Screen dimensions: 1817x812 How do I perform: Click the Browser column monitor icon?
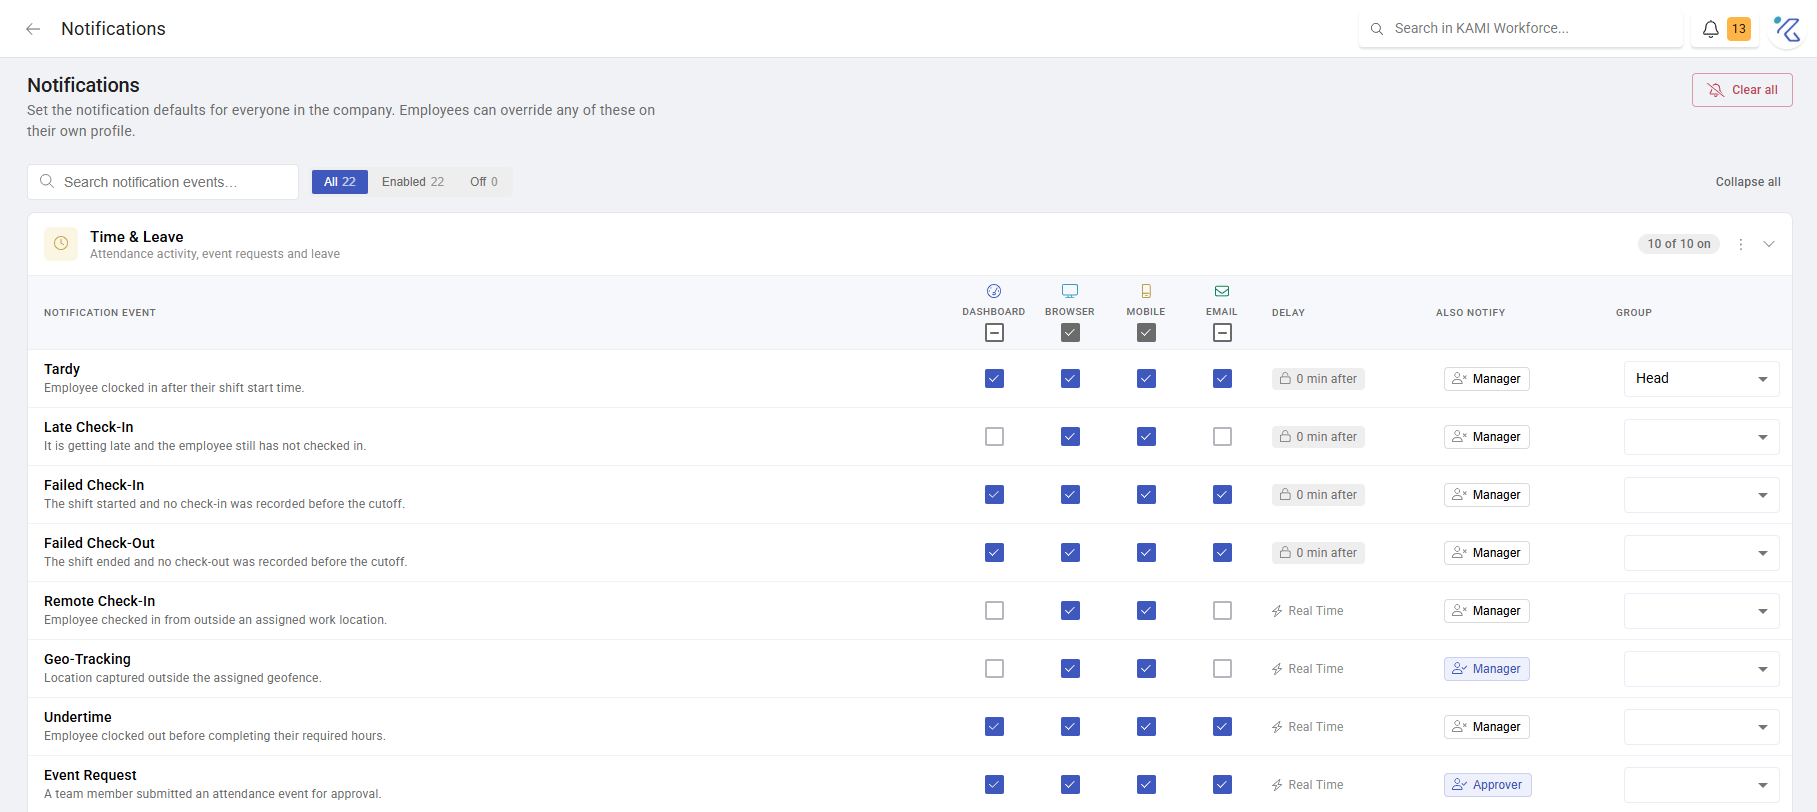pyautogui.click(x=1070, y=291)
